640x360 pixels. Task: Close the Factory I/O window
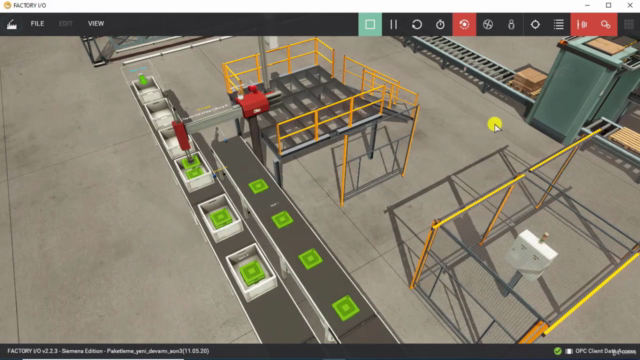(x=630, y=5)
